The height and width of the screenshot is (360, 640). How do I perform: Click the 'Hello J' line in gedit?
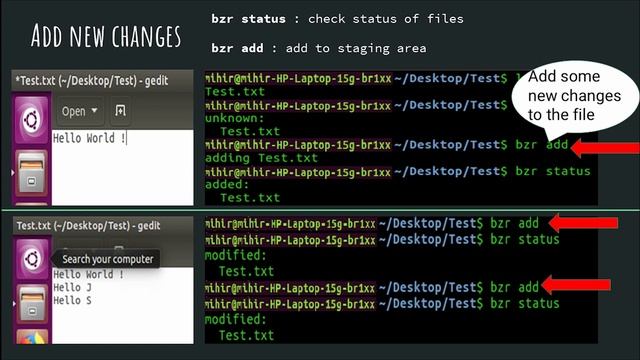[72, 287]
